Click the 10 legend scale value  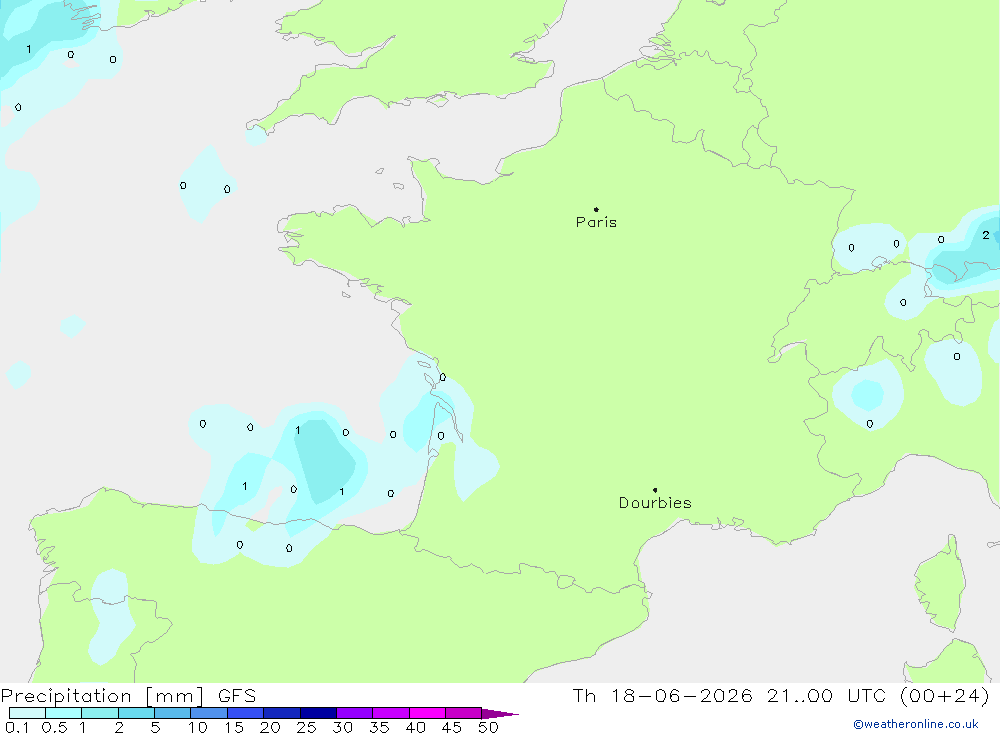pos(198,727)
